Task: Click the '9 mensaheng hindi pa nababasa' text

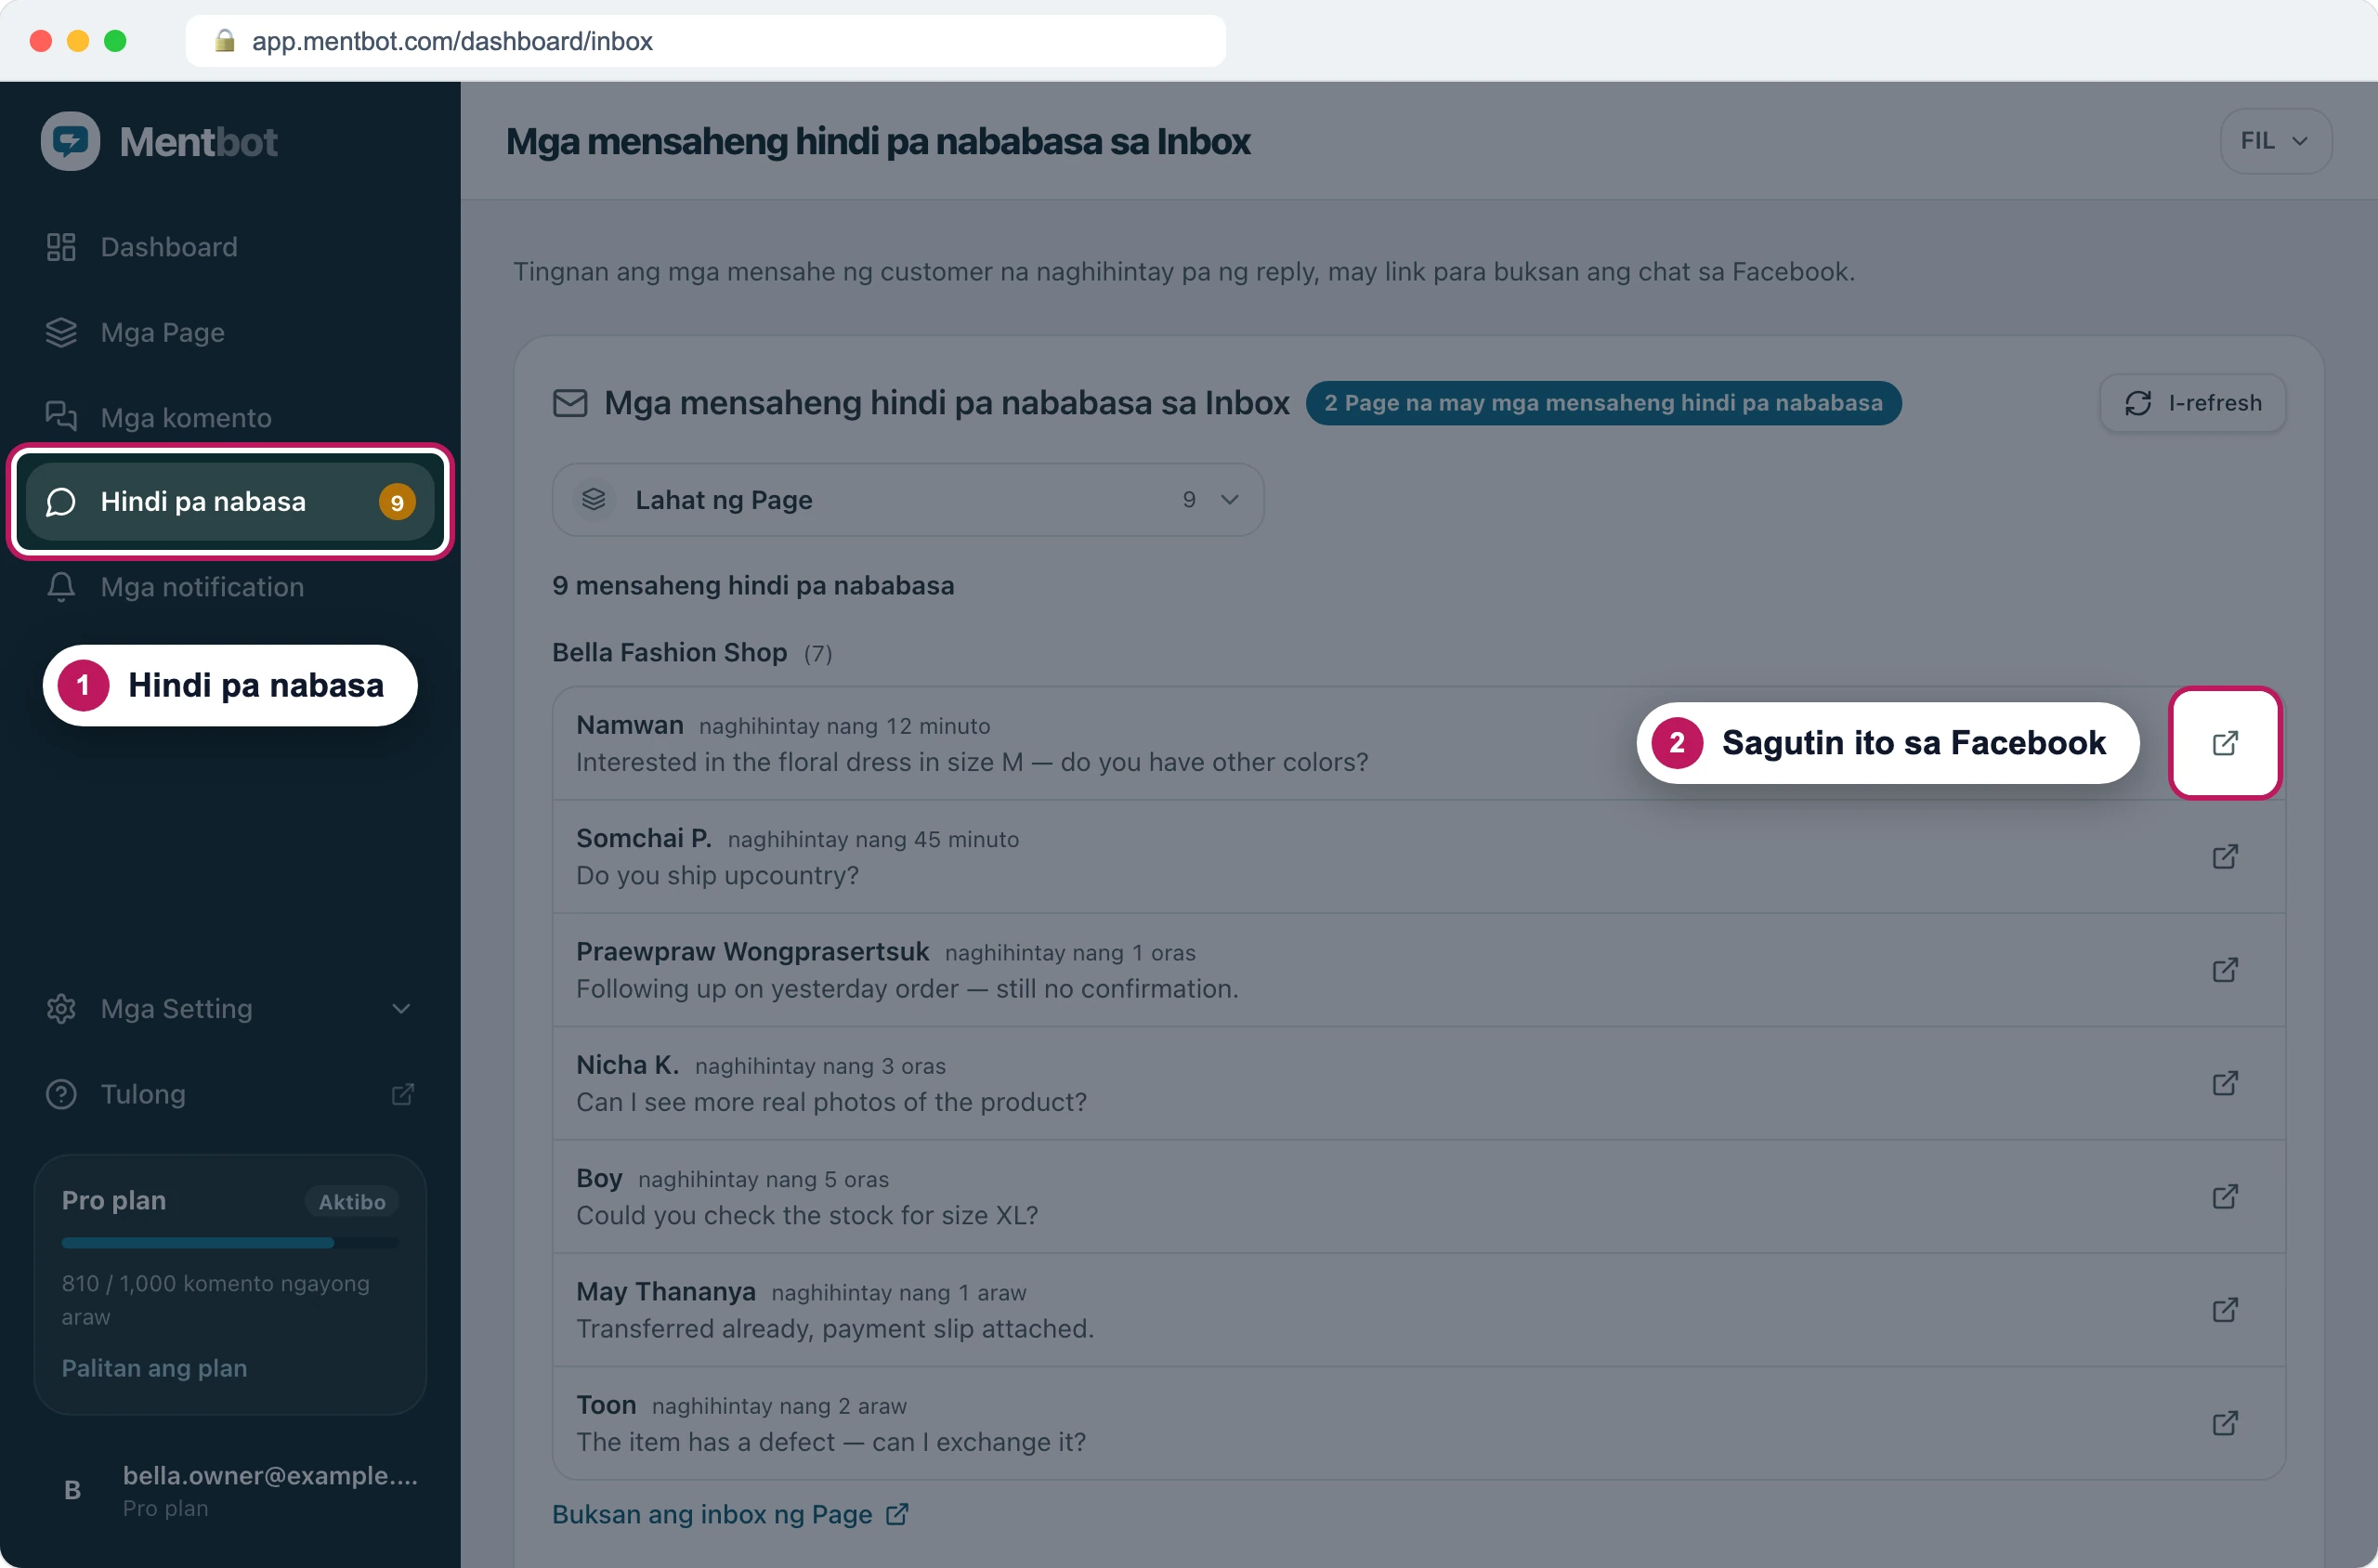Action: [x=753, y=586]
